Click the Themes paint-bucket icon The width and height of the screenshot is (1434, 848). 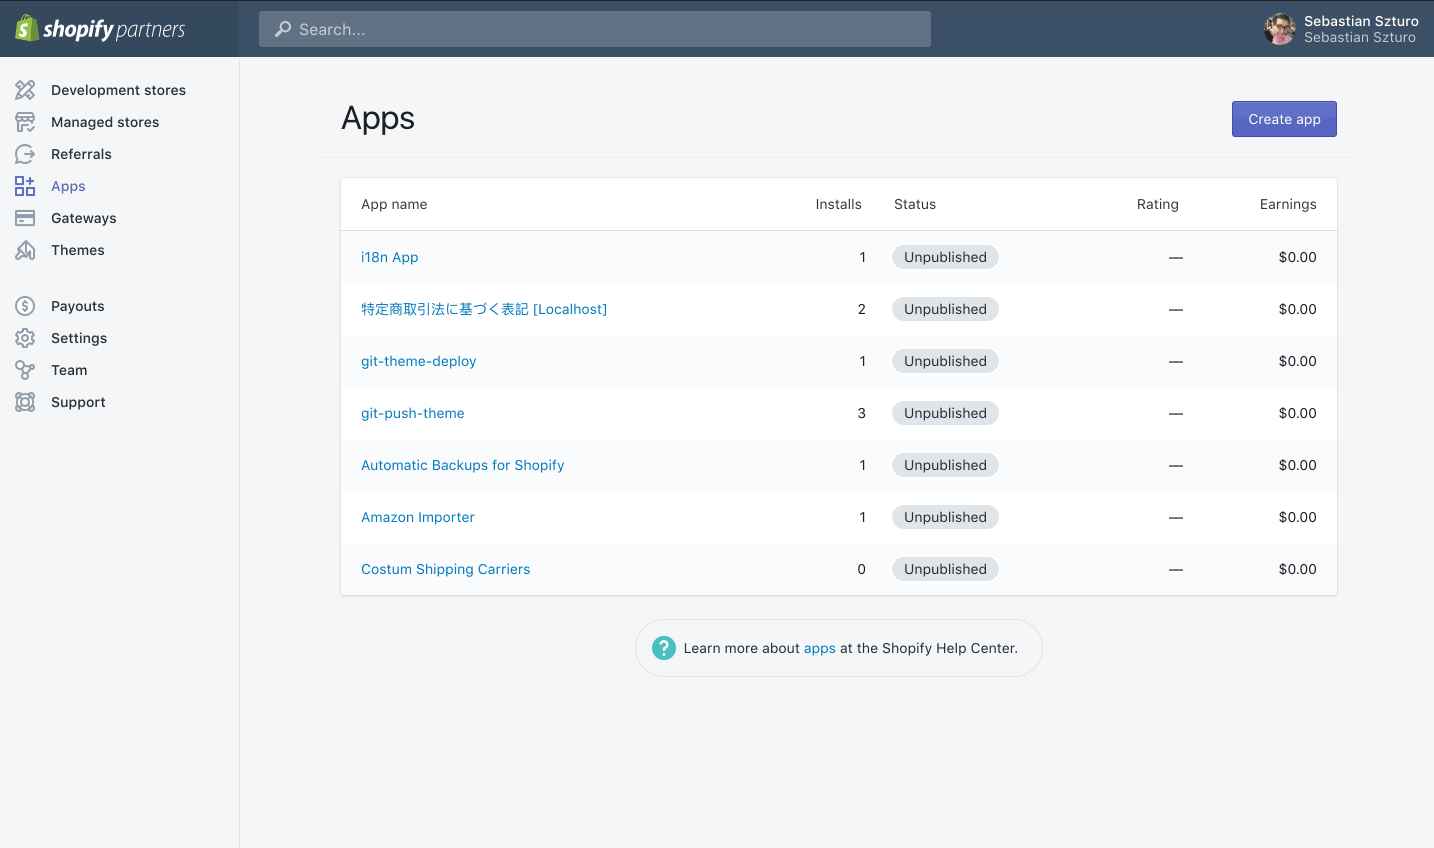click(25, 249)
